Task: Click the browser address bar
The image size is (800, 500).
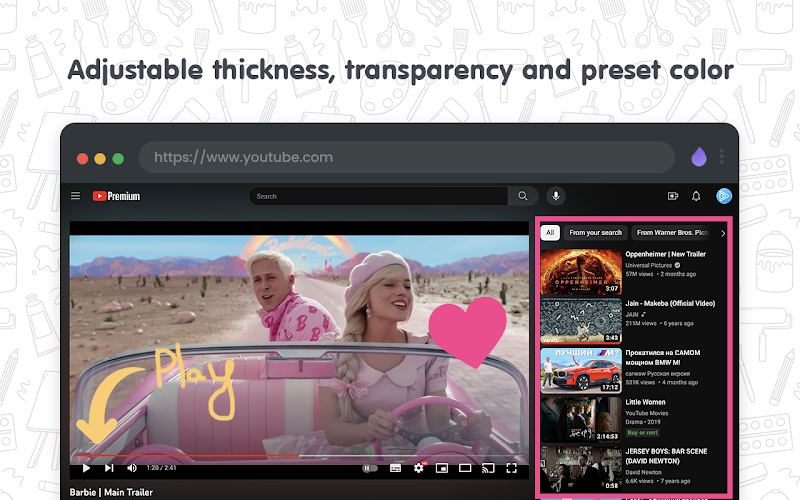Action: (407, 157)
